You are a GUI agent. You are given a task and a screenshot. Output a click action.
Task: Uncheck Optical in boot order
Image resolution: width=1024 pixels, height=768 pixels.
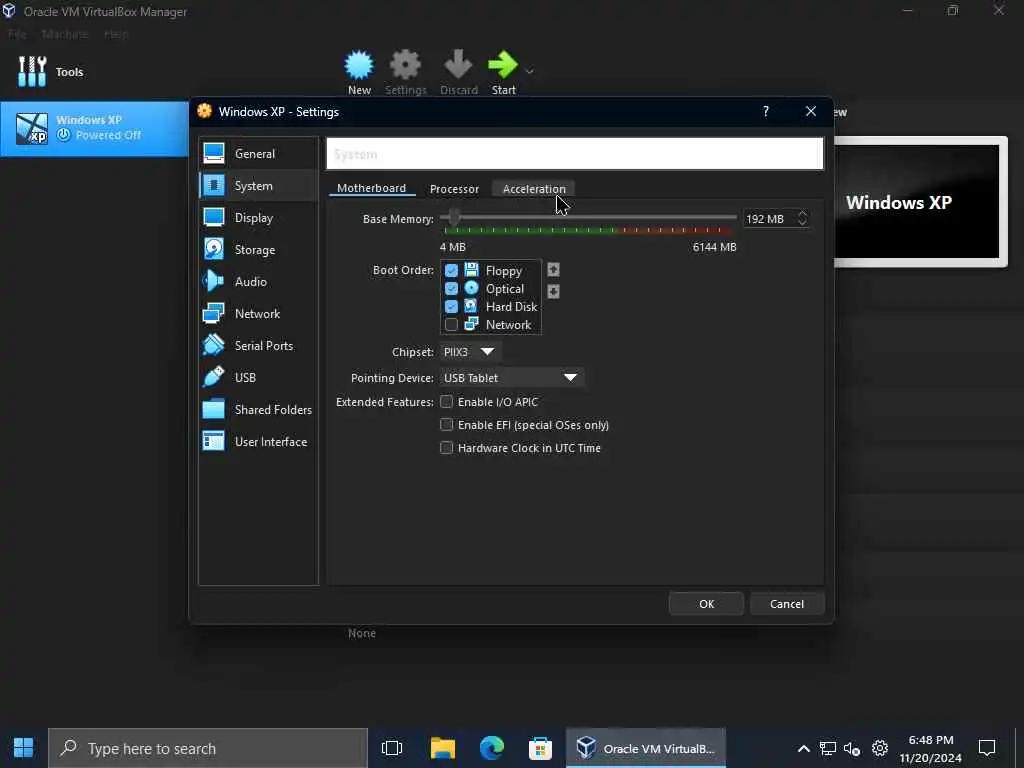[x=451, y=288]
